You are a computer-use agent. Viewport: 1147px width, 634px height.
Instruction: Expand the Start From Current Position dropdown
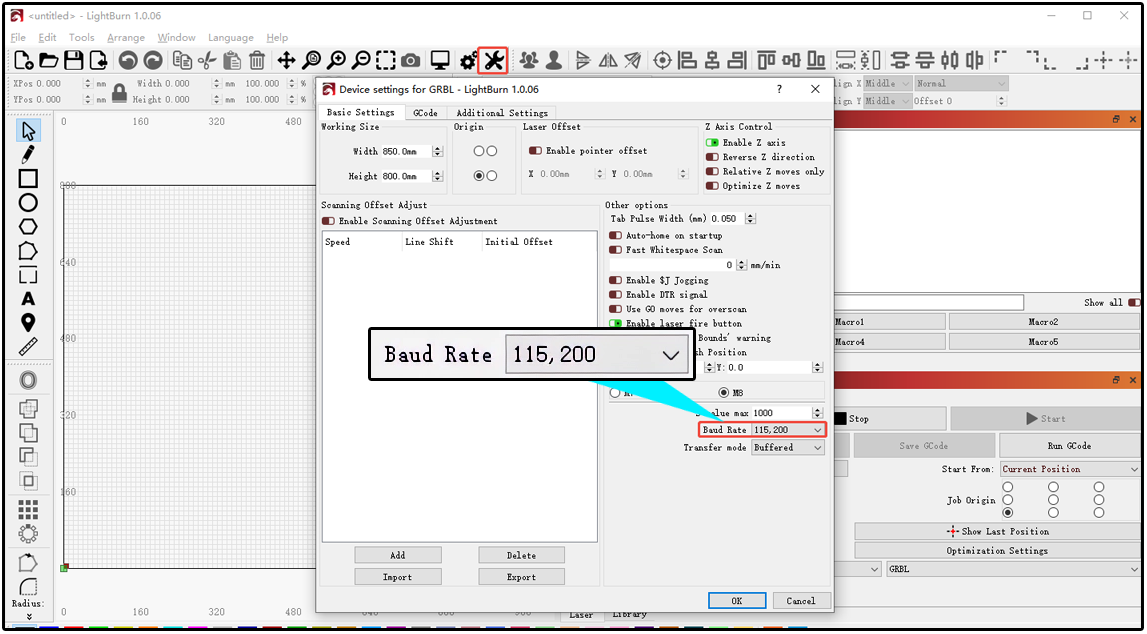click(x=1069, y=469)
